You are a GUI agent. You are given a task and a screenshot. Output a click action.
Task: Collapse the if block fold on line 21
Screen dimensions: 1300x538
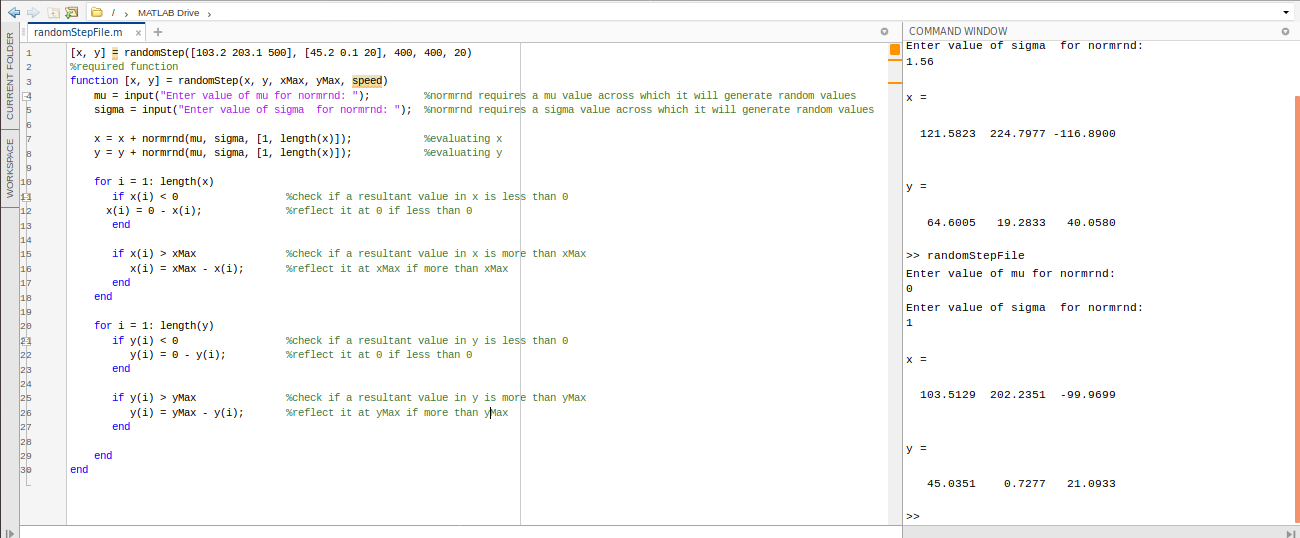(x=28, y=341)
